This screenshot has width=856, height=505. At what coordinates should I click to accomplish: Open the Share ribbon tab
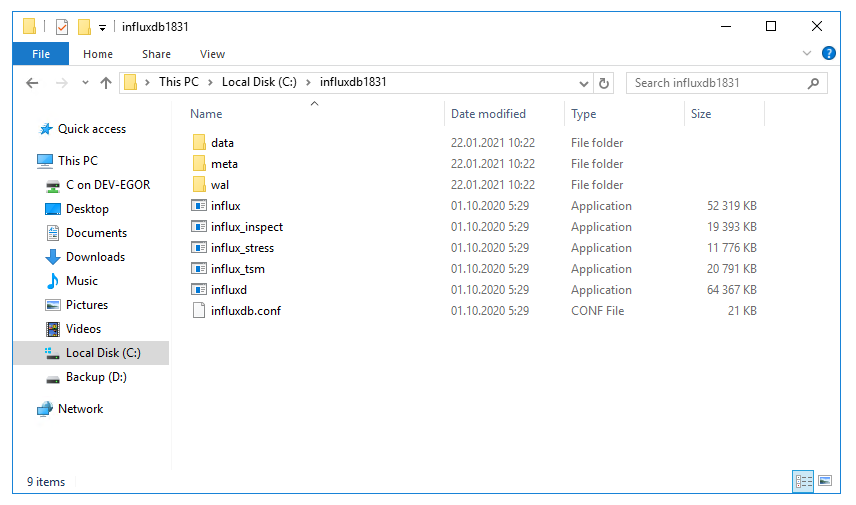pyautogui.click(x=156, y=54)
